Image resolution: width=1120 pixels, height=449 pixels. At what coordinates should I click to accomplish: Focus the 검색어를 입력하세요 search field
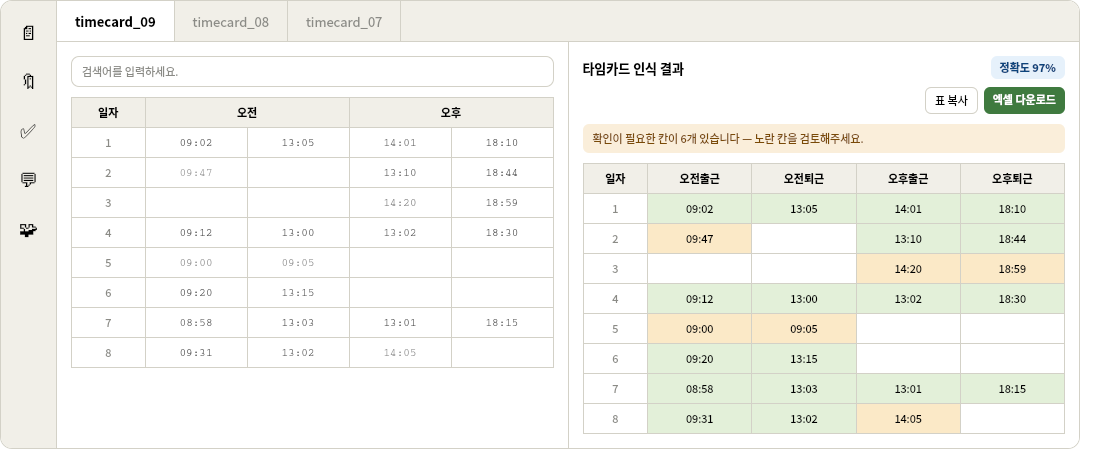pyautogui.click(x=312, y=71)
